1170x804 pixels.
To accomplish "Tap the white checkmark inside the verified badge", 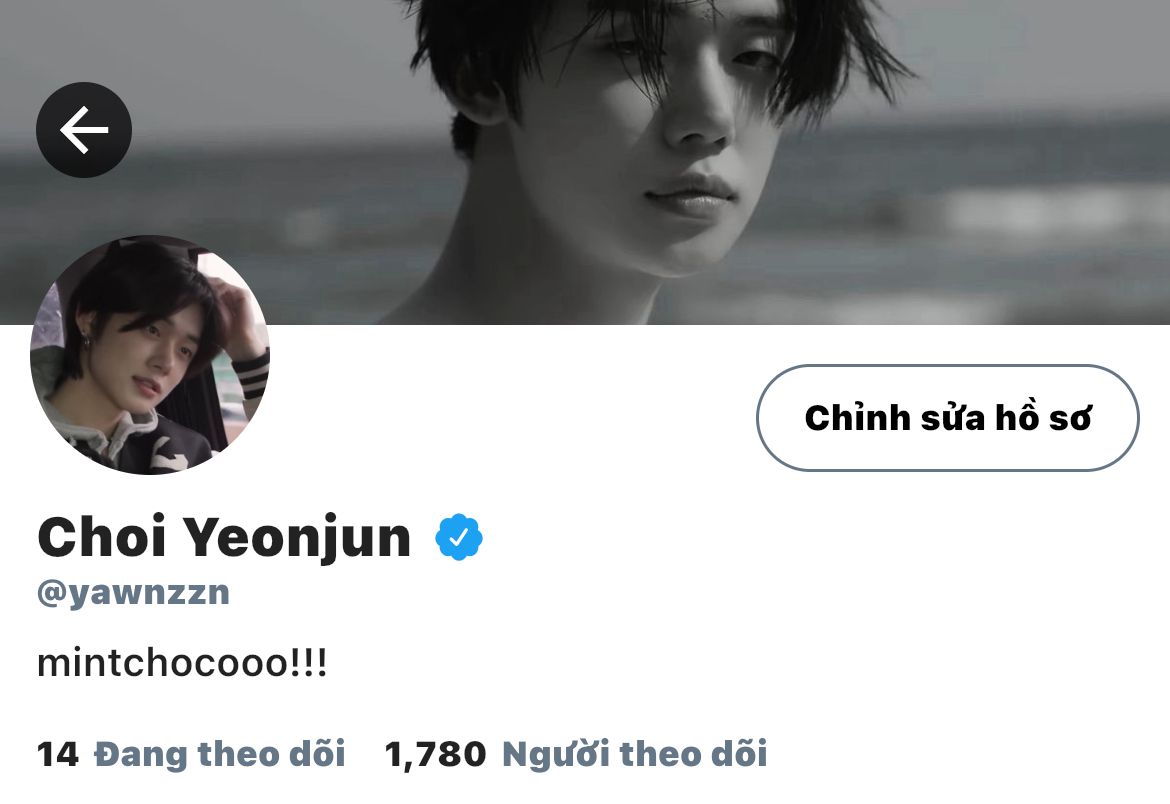I will (459, 537).
